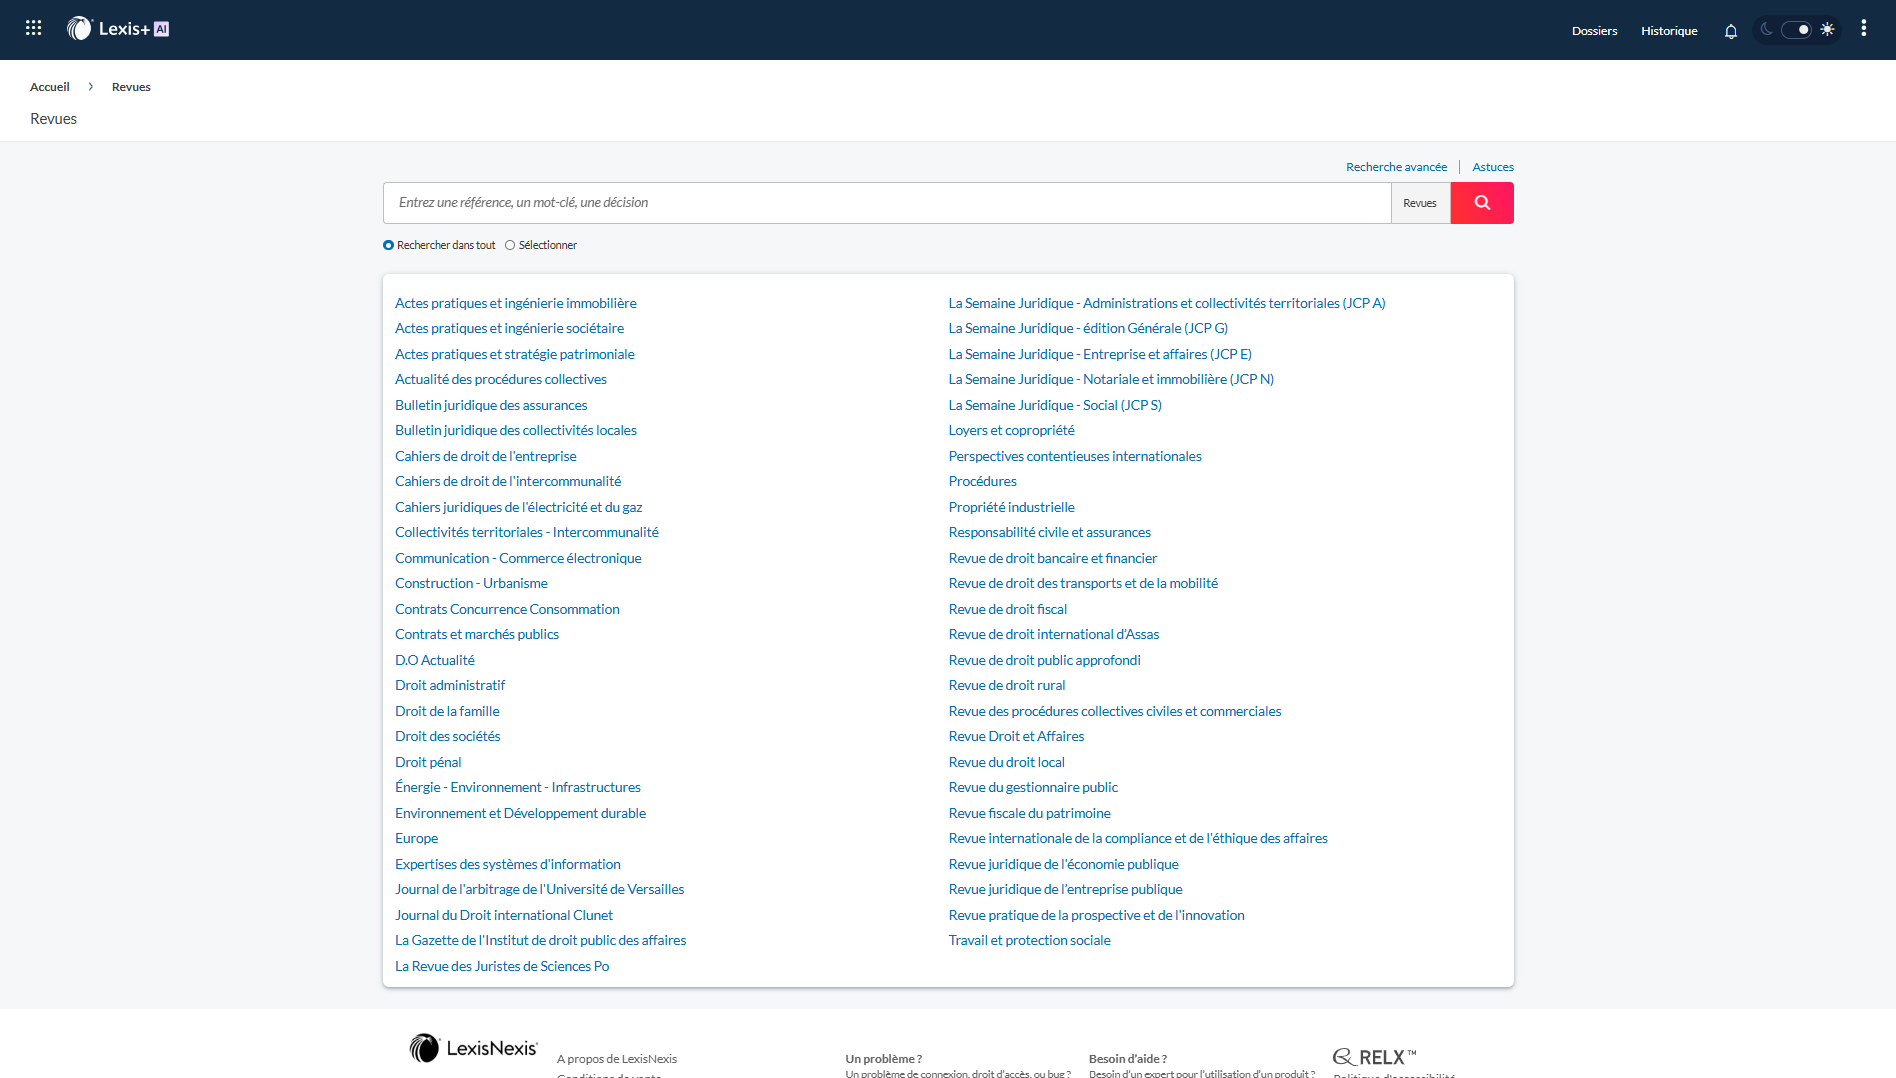1896x1078 pixels.
Task: Open Contrats Concurrence Consommation
Action: click(507, 609)
